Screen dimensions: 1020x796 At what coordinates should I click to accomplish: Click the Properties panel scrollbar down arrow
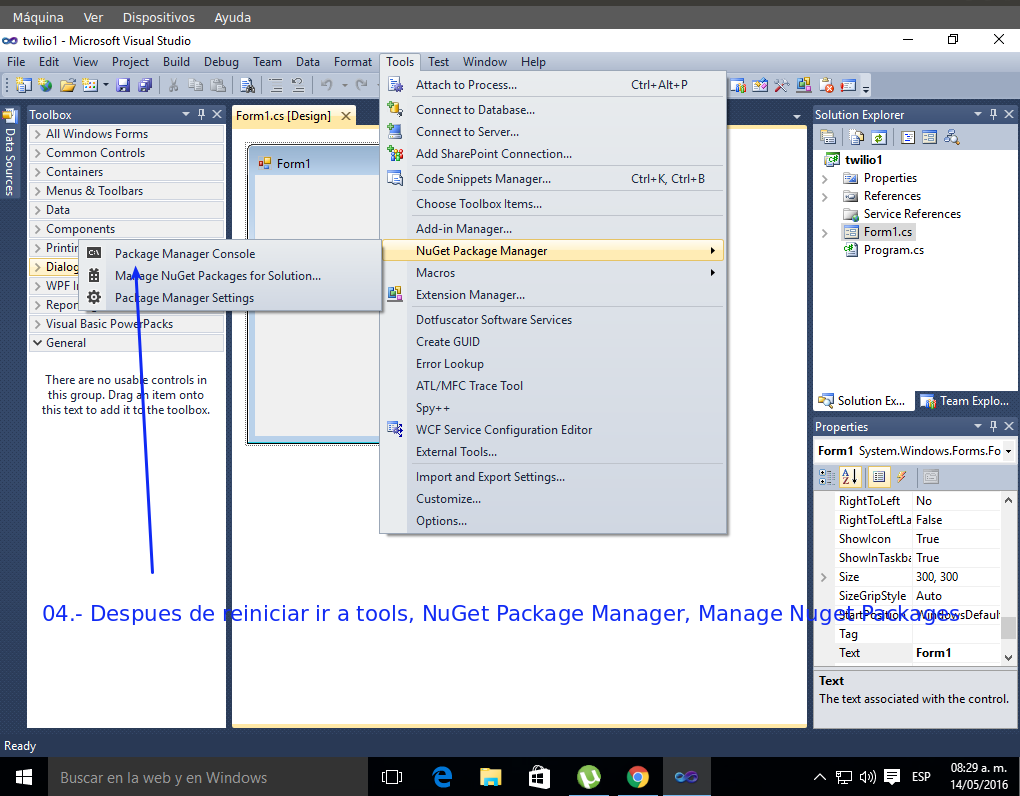pos(1008,657)
